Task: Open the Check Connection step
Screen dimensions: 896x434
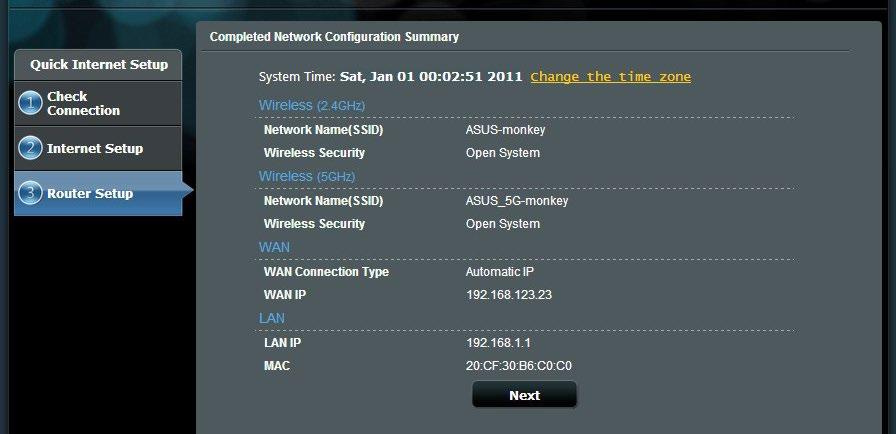Action: (98, 103)
